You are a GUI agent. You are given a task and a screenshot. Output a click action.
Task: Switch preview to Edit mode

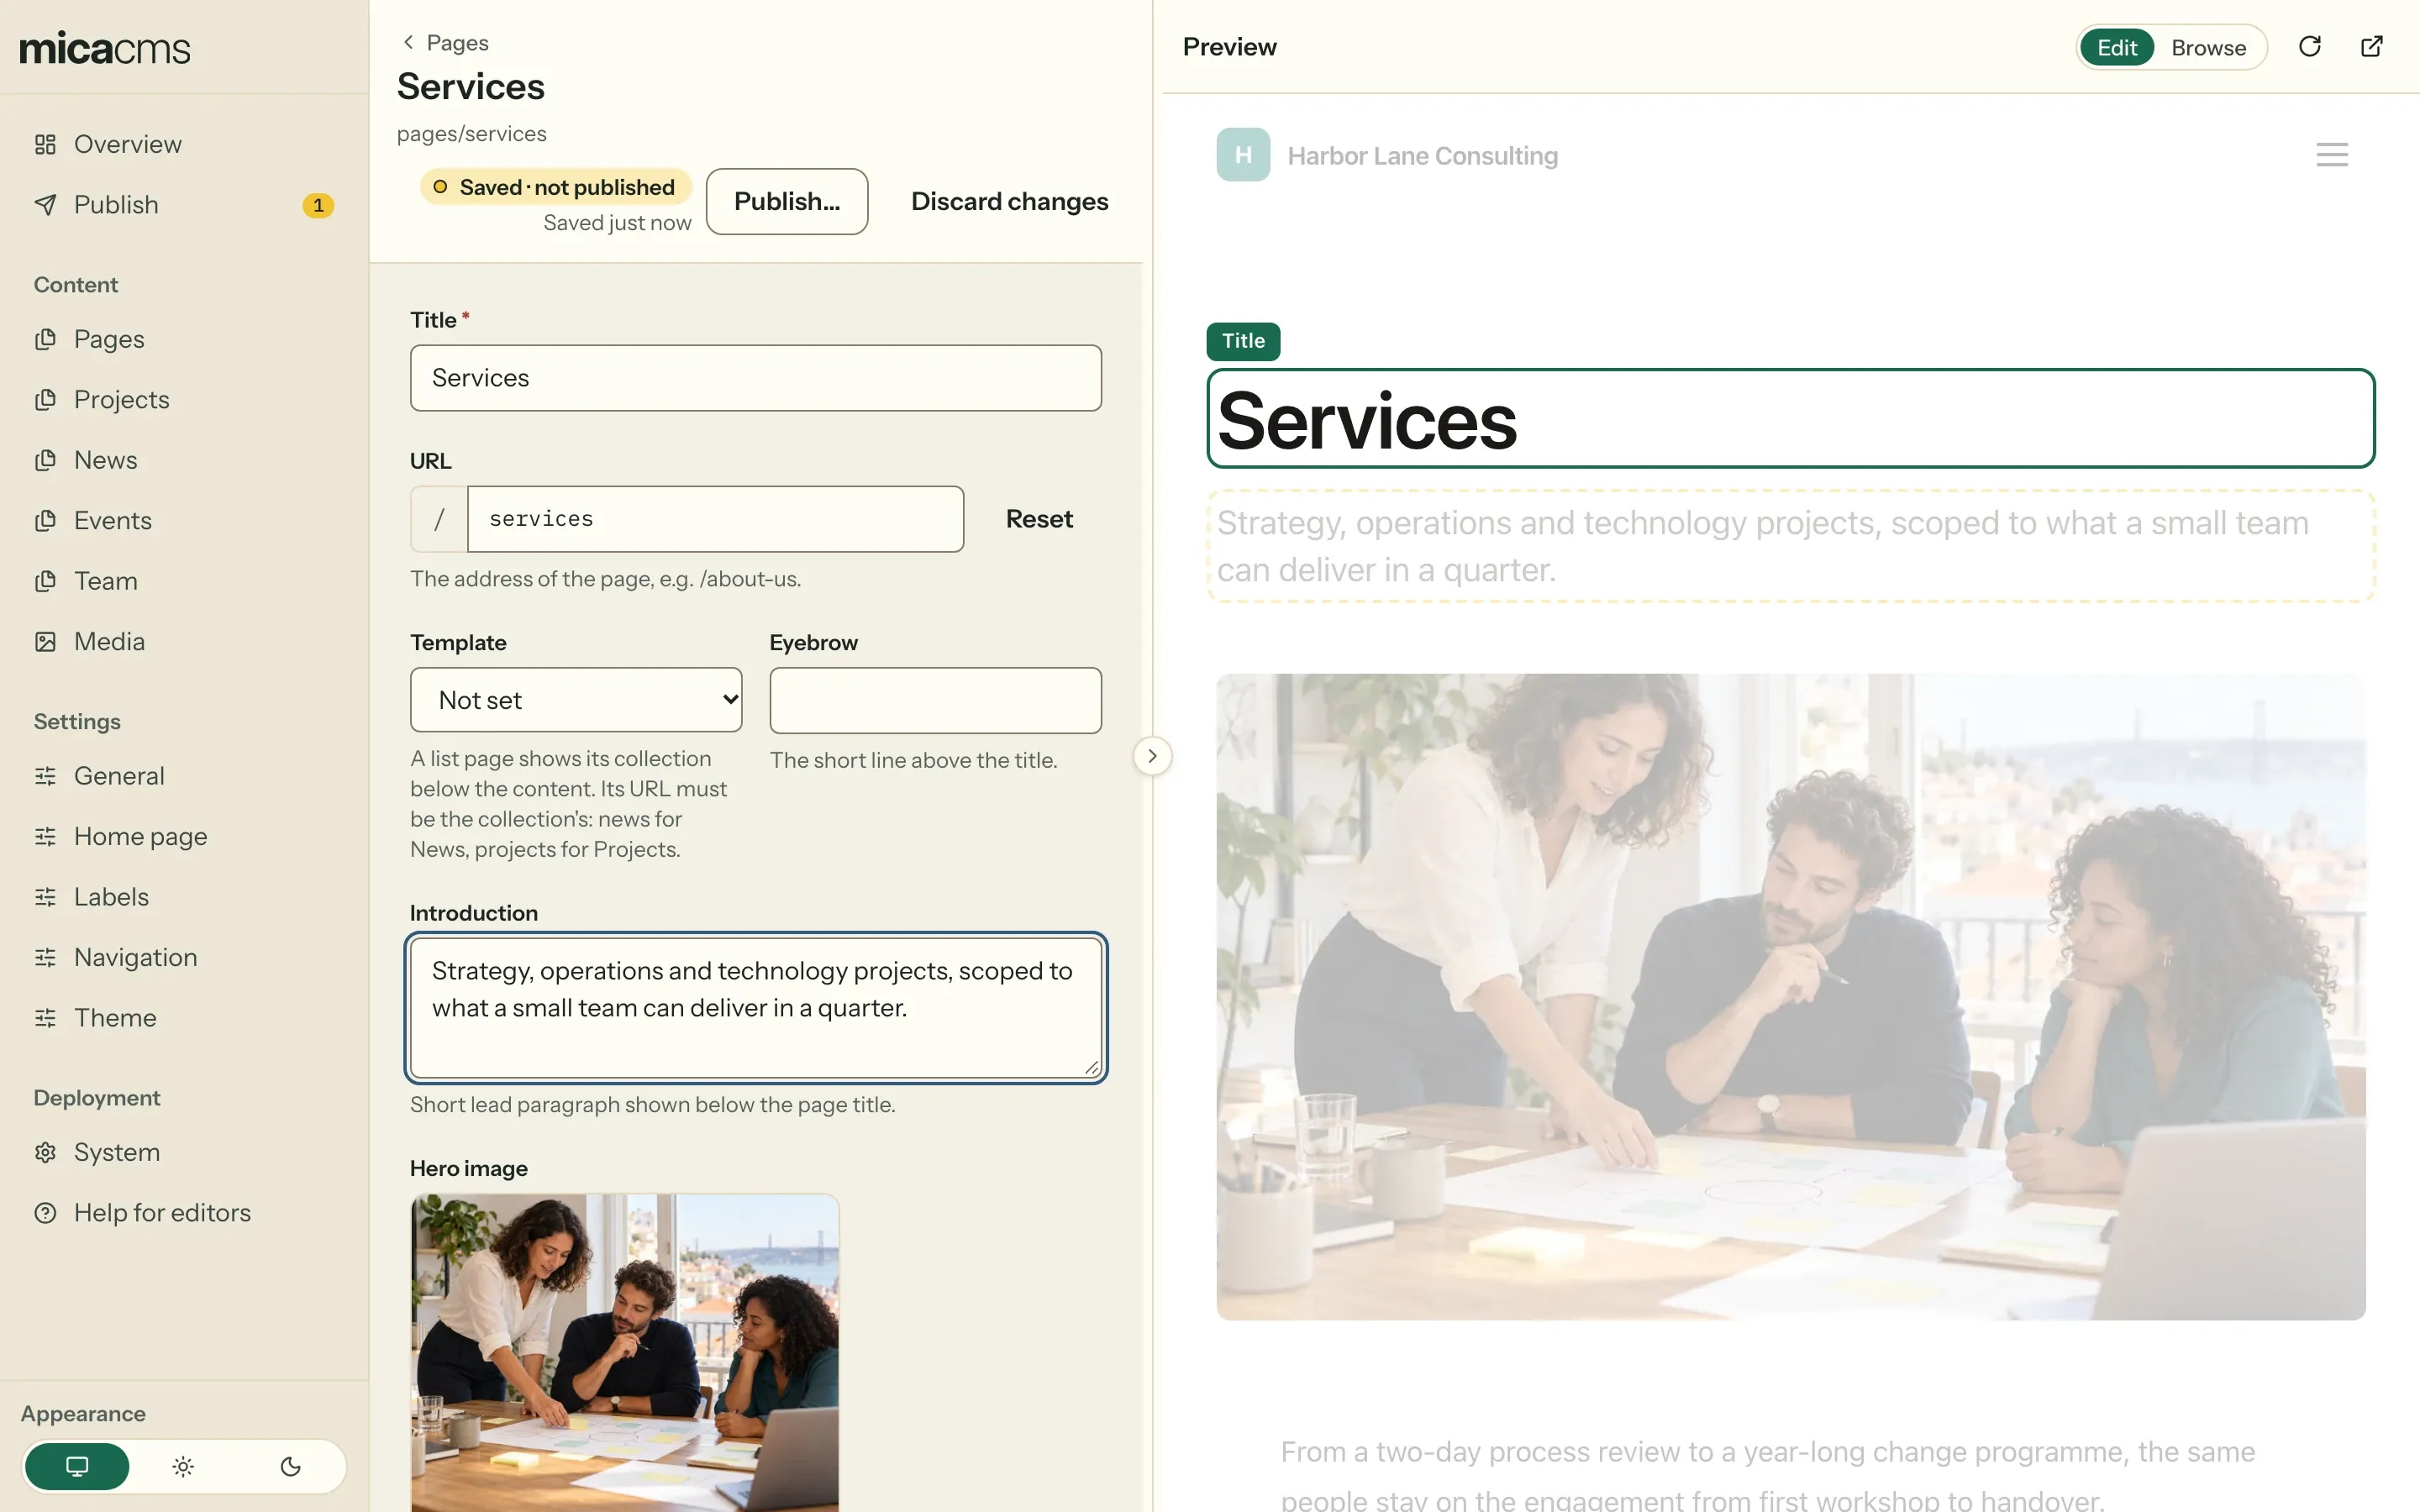pyautogui.click(x=2117, y=47)
